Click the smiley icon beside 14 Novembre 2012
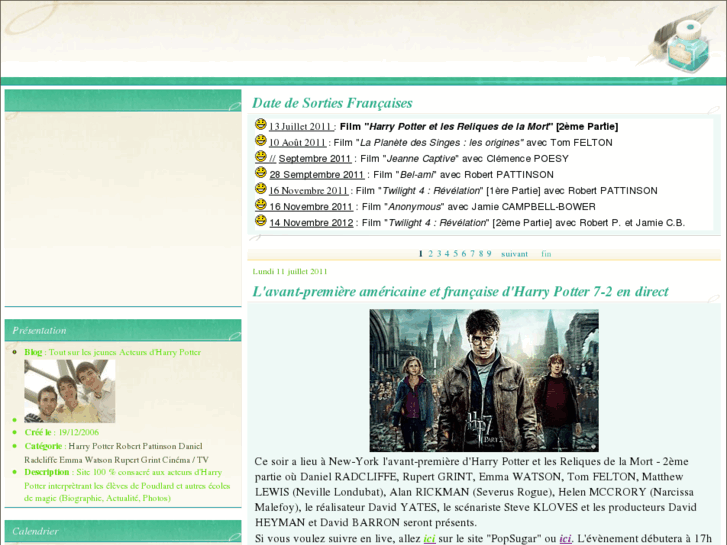727x545 pixels. point(261,220)
